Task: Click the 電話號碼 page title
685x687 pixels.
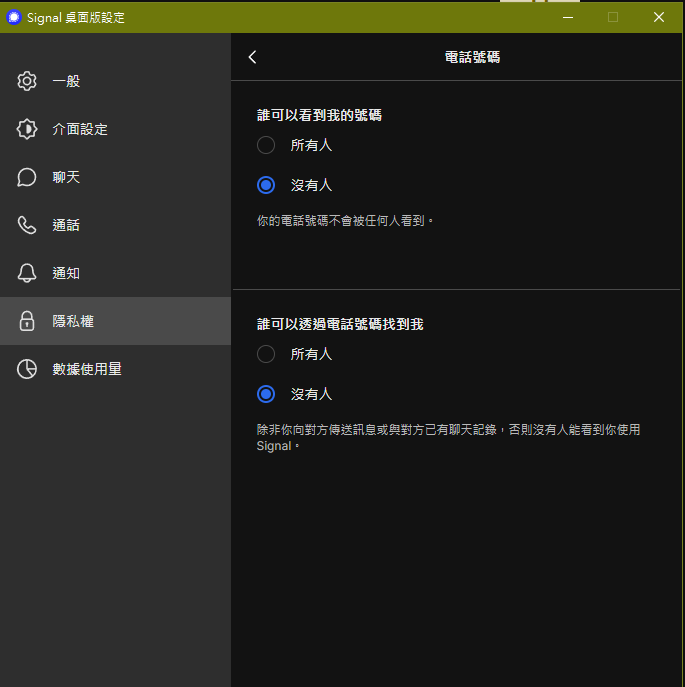Action: pos(472,57)
